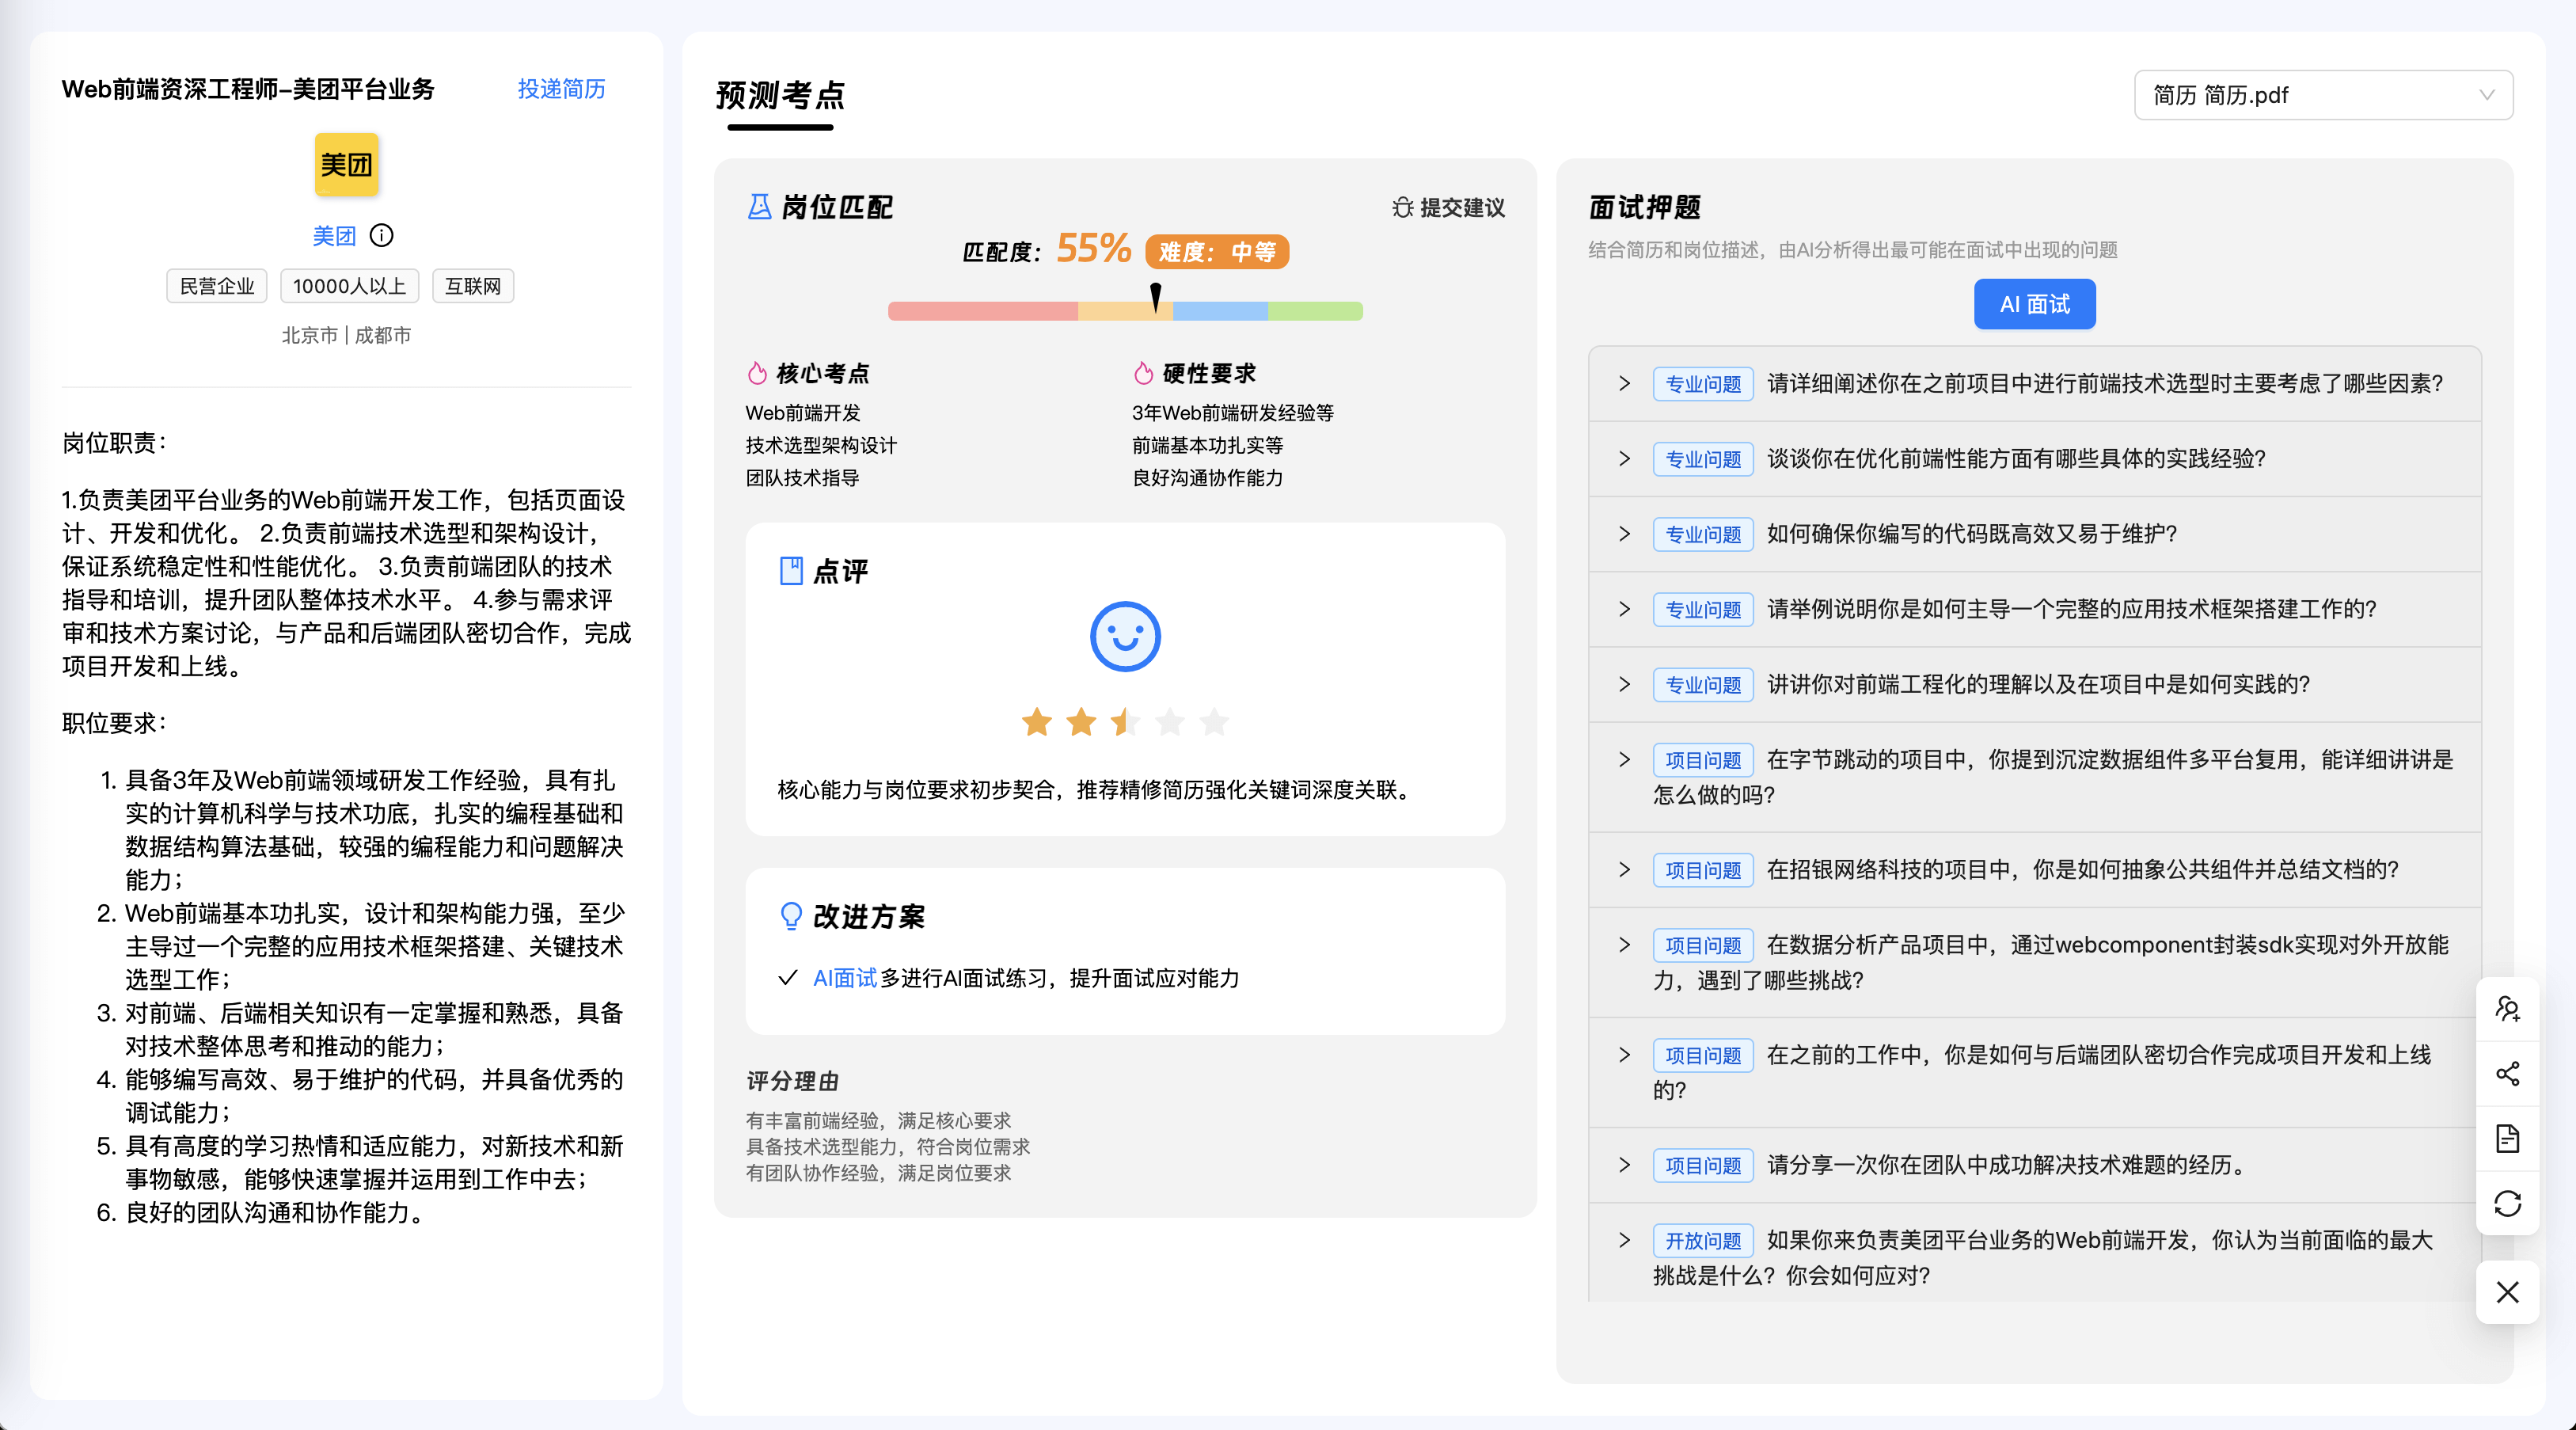Viewport: 2576px width, 1430px height.
Task: Click the 前端基本功扎实等 requirement
Action: tap(1208, 445)
